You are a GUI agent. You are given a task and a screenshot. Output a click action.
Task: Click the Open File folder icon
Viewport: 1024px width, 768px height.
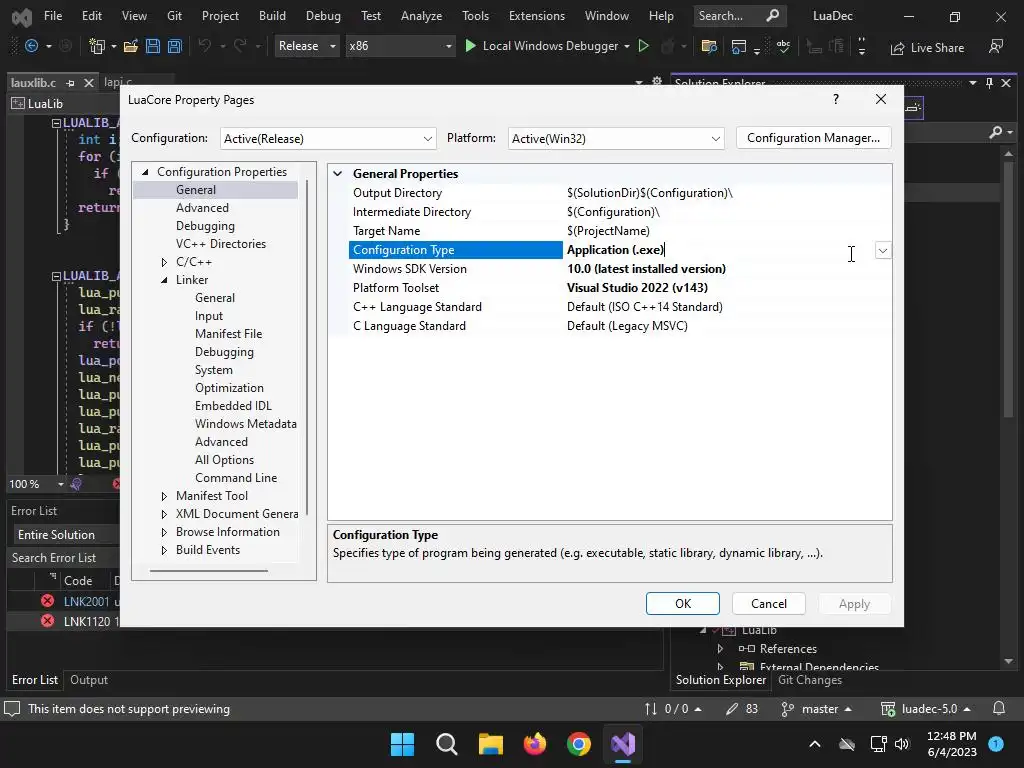click(131, 46)
